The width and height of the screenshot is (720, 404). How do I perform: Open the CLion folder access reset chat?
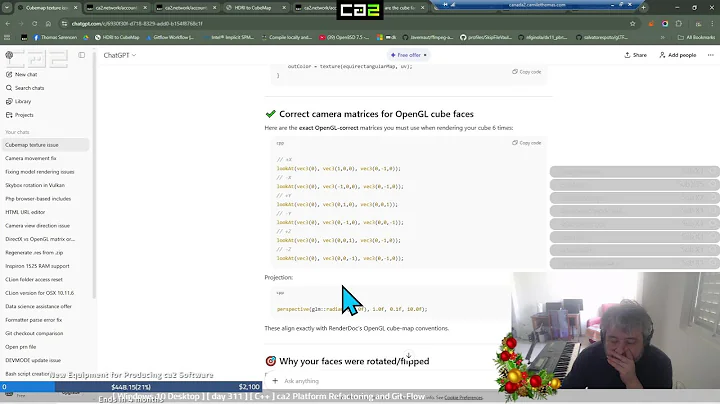[x=45, y=280]
